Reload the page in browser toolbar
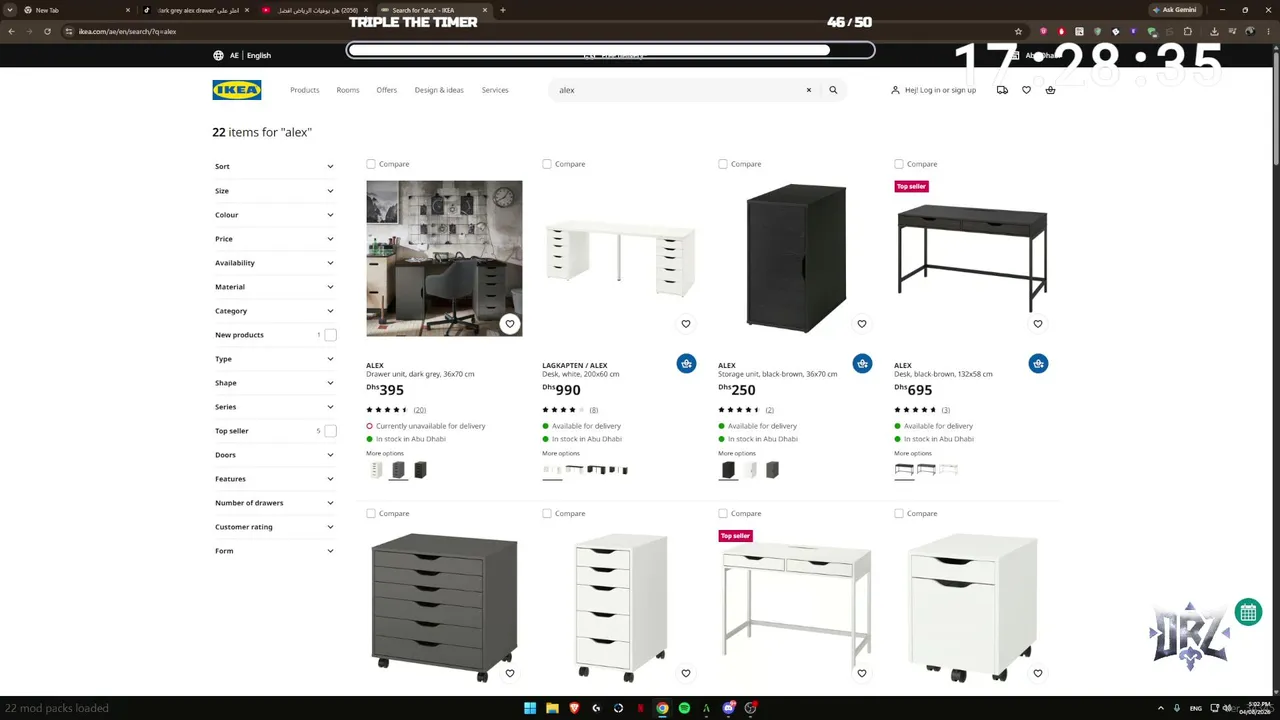1280x720 pixels. pos(47,31)
